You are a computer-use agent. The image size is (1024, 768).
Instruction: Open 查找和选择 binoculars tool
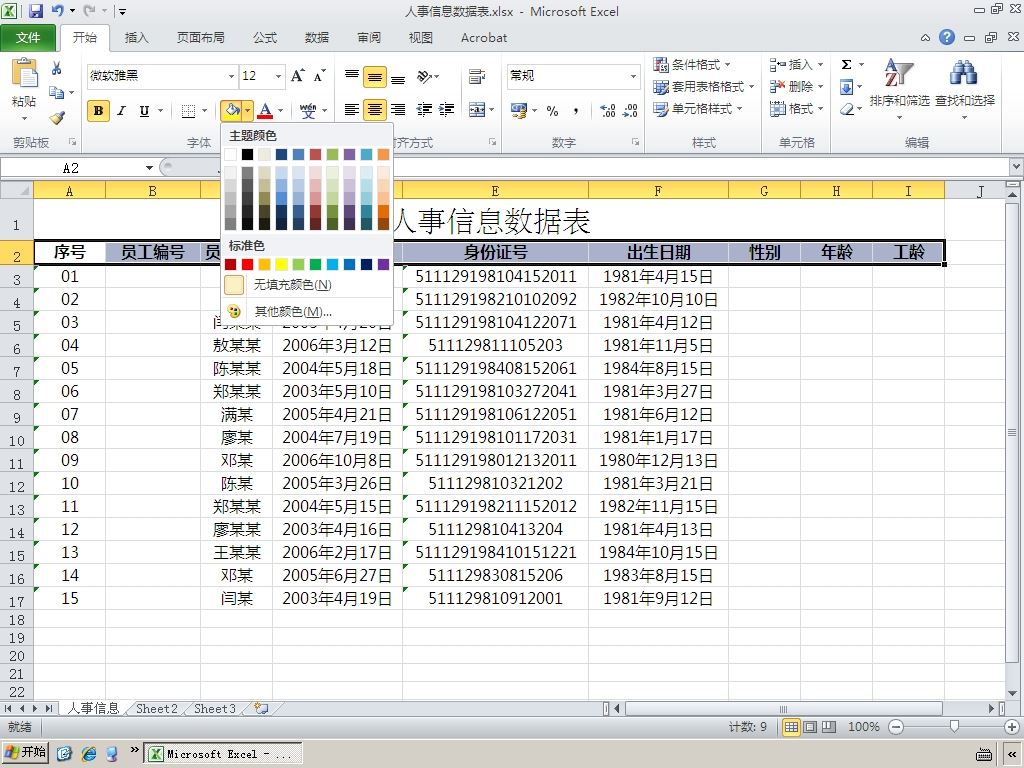(965, 89)
